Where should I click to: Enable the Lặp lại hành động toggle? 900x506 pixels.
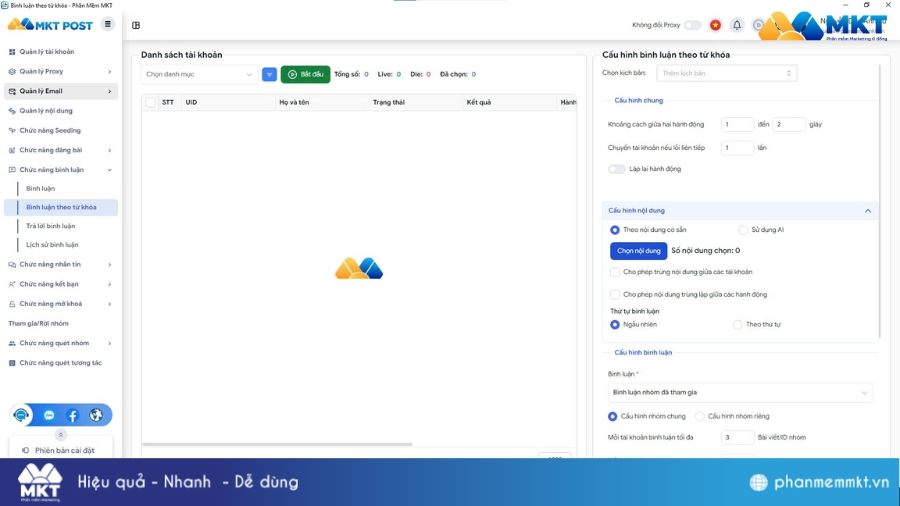pos(617,169)
